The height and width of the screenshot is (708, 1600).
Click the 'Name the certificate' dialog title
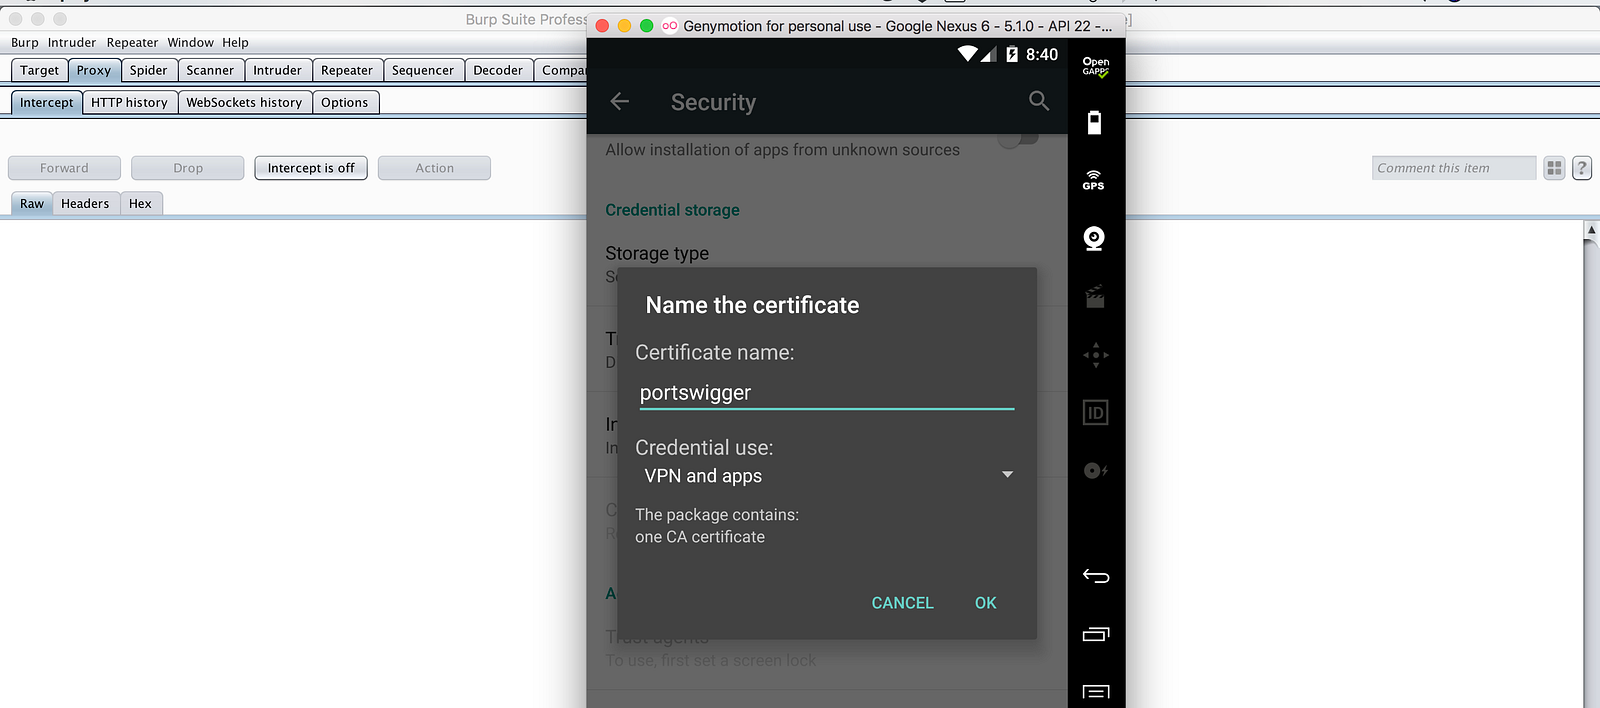[752, 305]
